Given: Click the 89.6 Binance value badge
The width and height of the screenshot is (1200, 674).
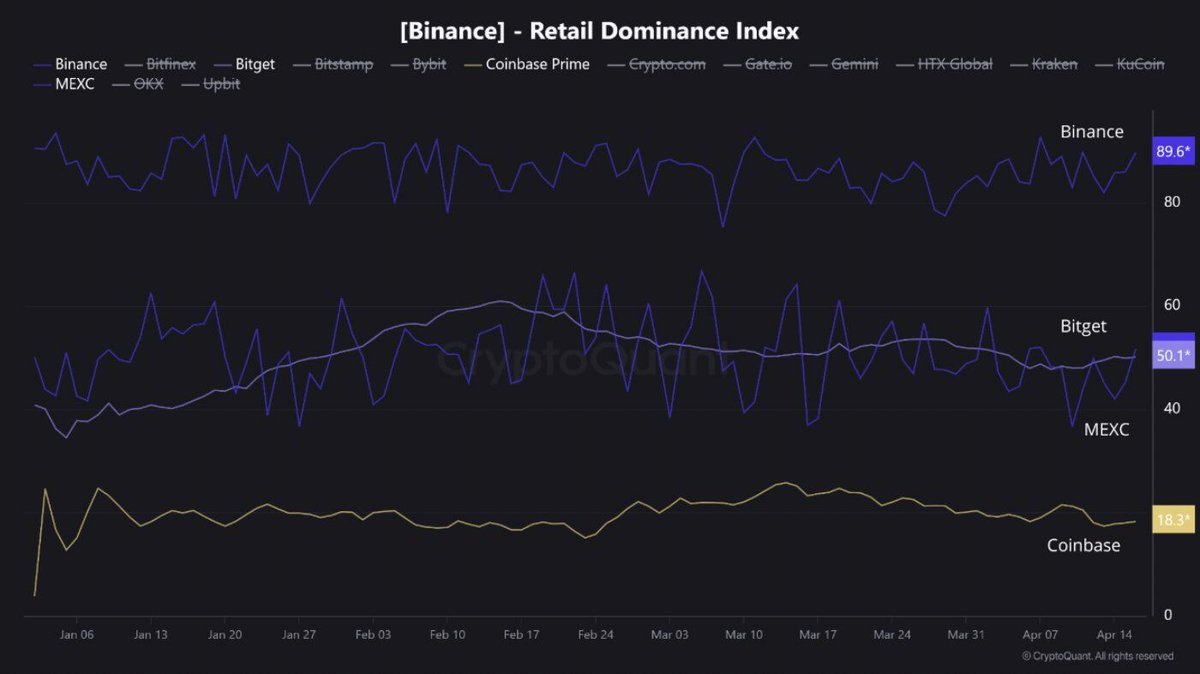Looking at the screenshot, I should click(x=1173, y=152).
